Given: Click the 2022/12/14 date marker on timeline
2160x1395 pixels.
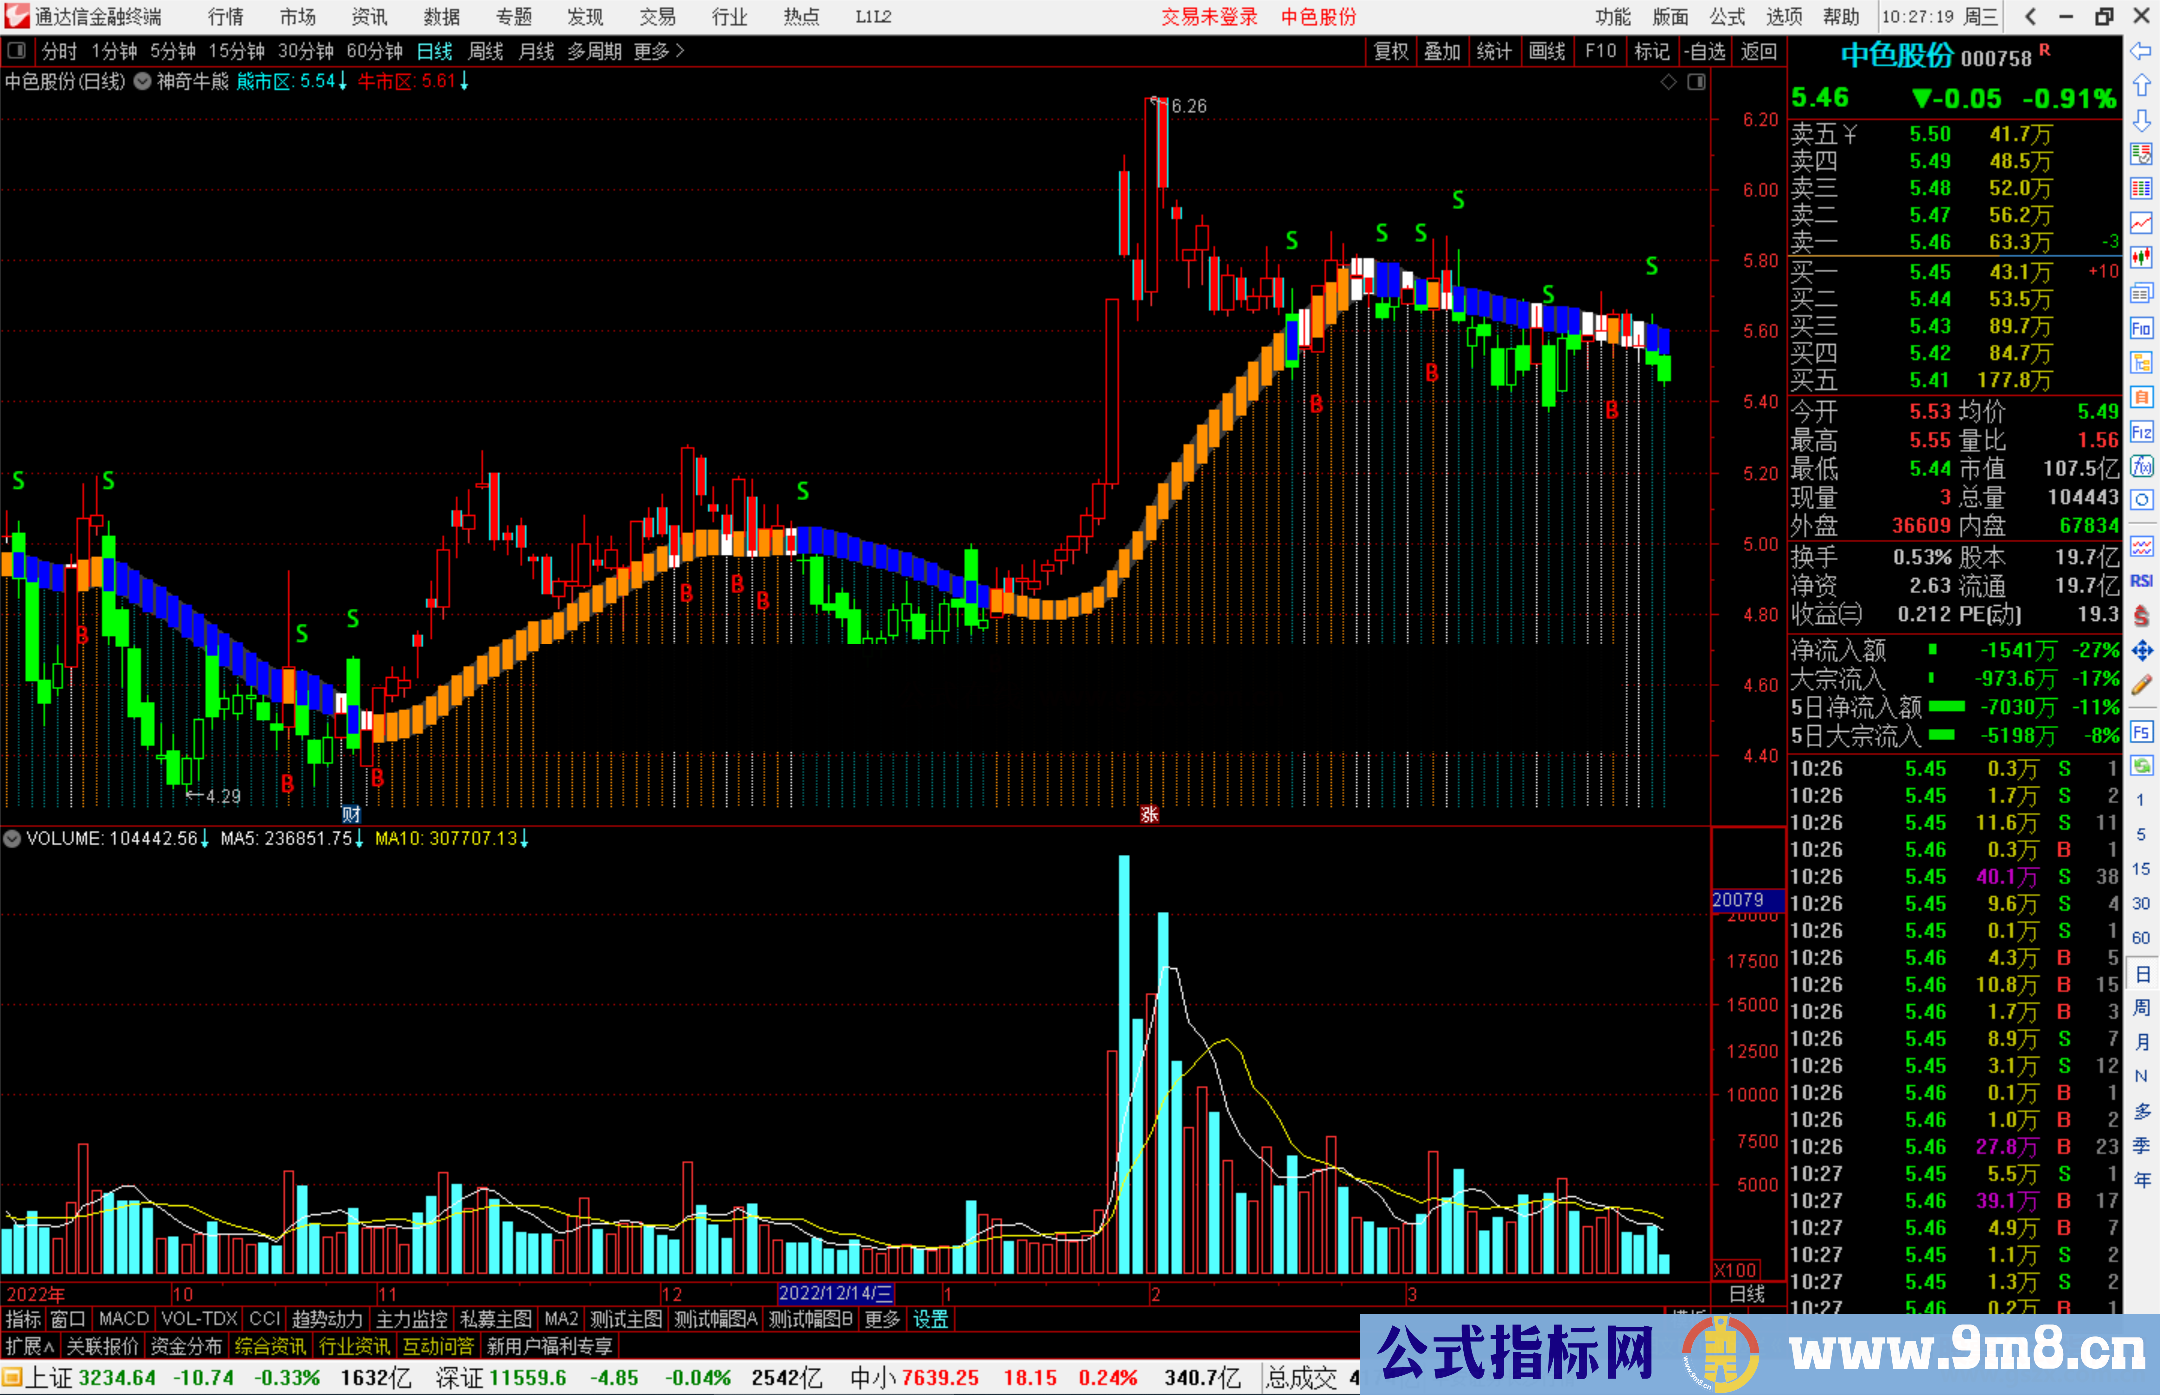Looking at the screenshot, I should [x=835, y=1294].
